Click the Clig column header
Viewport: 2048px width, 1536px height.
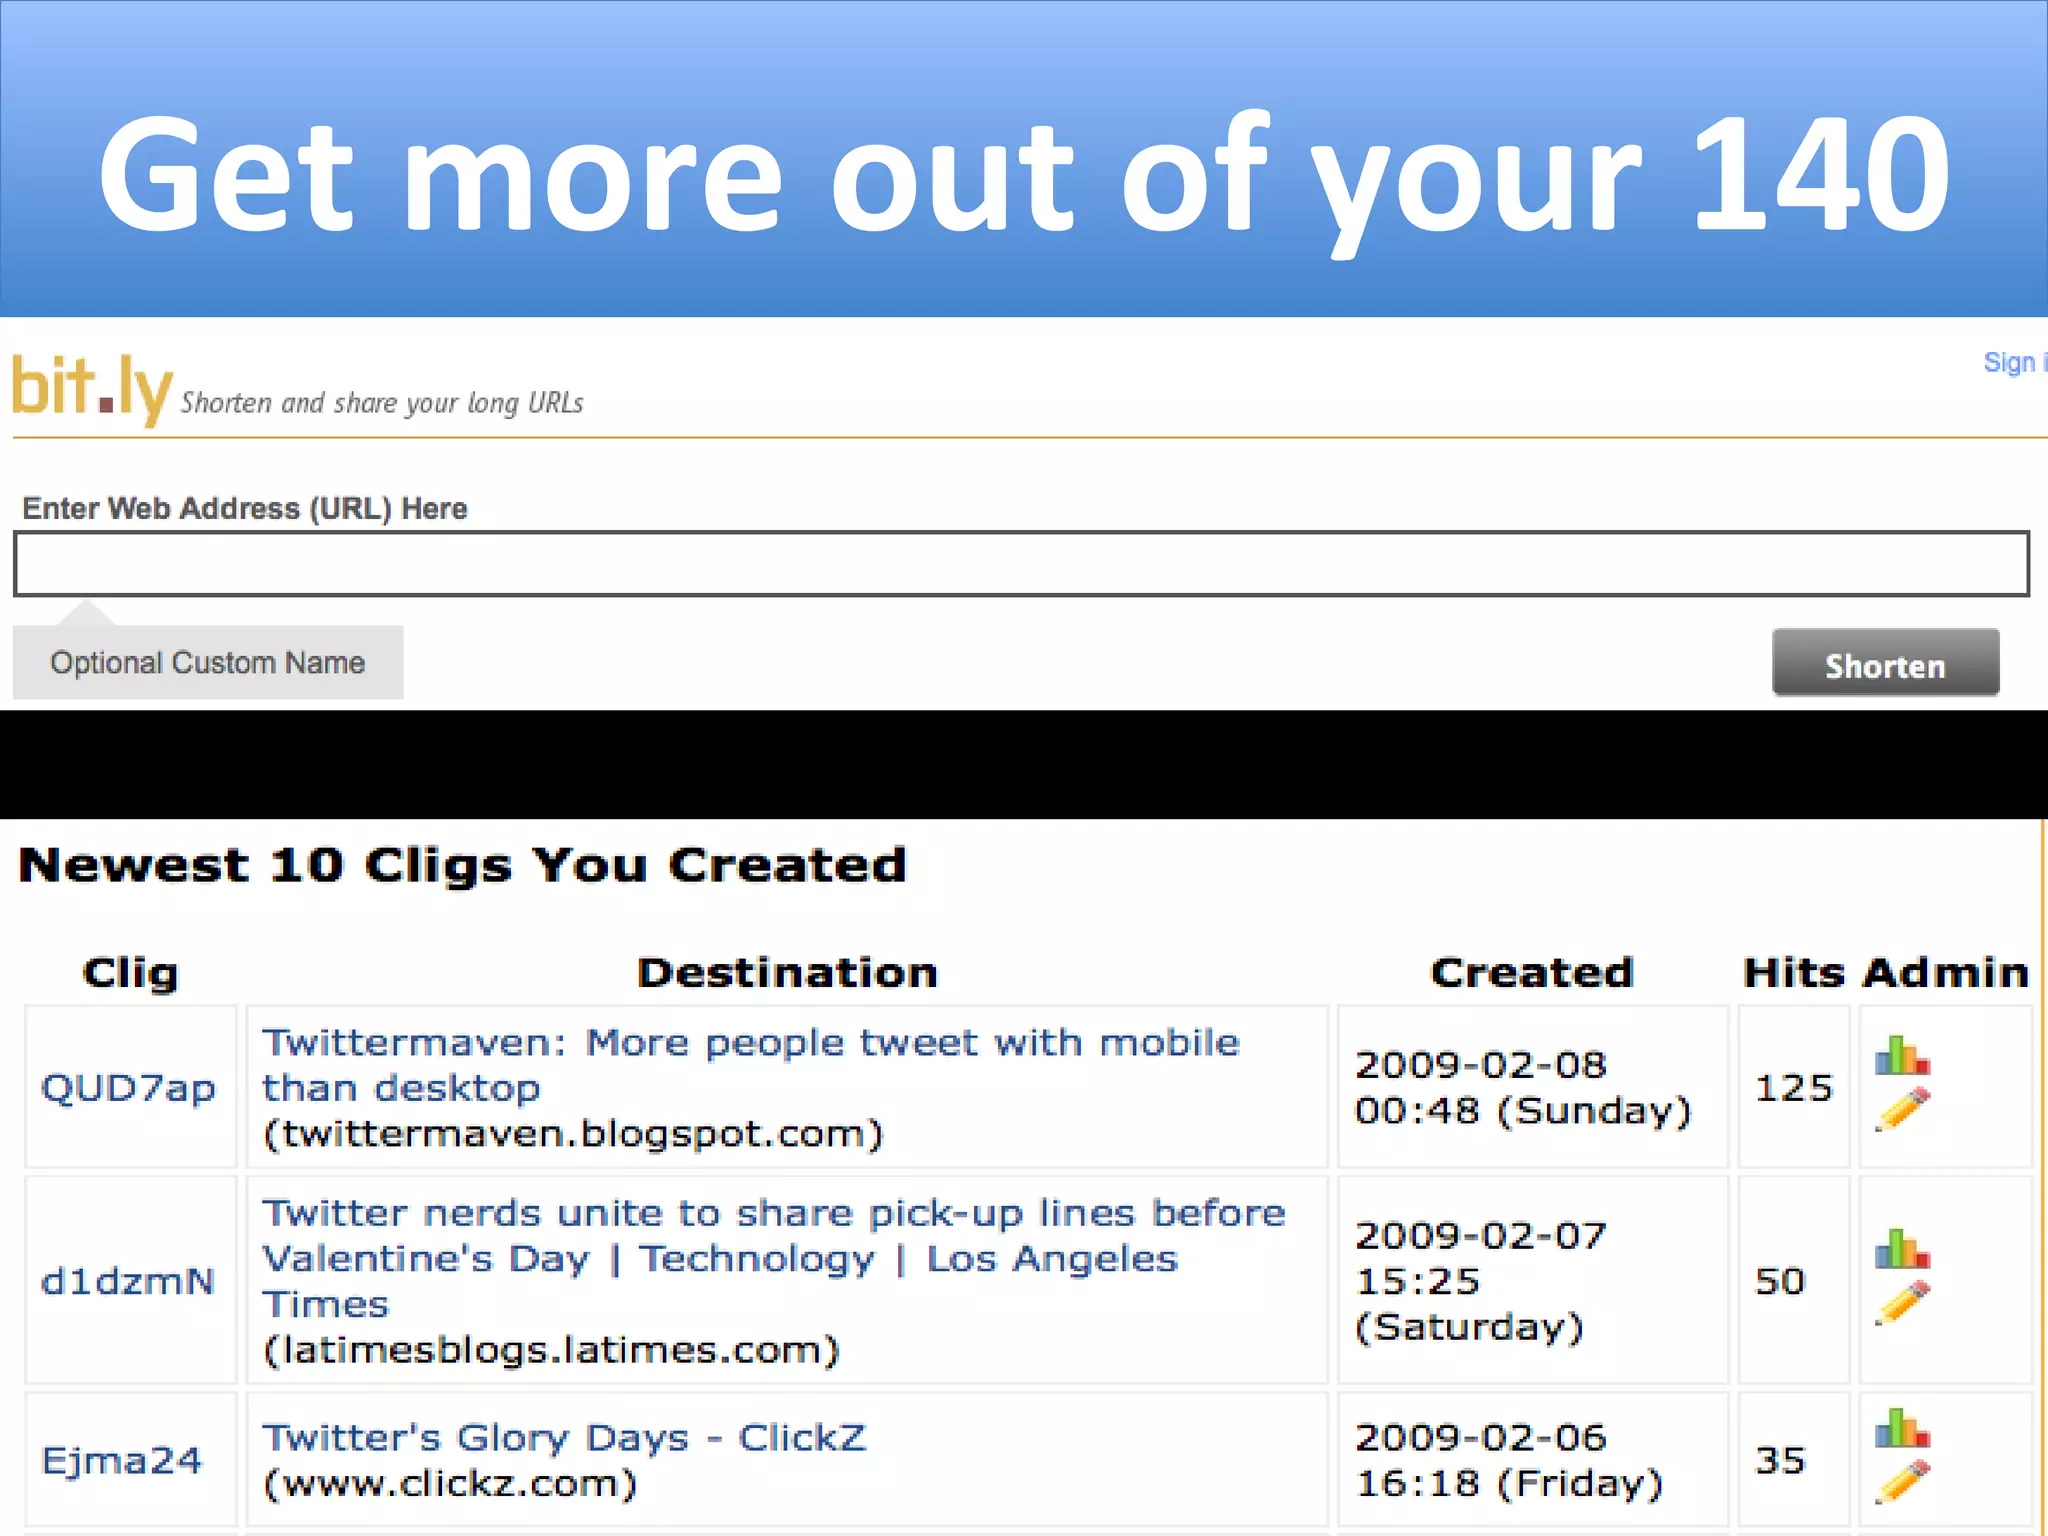coord(131,972)
